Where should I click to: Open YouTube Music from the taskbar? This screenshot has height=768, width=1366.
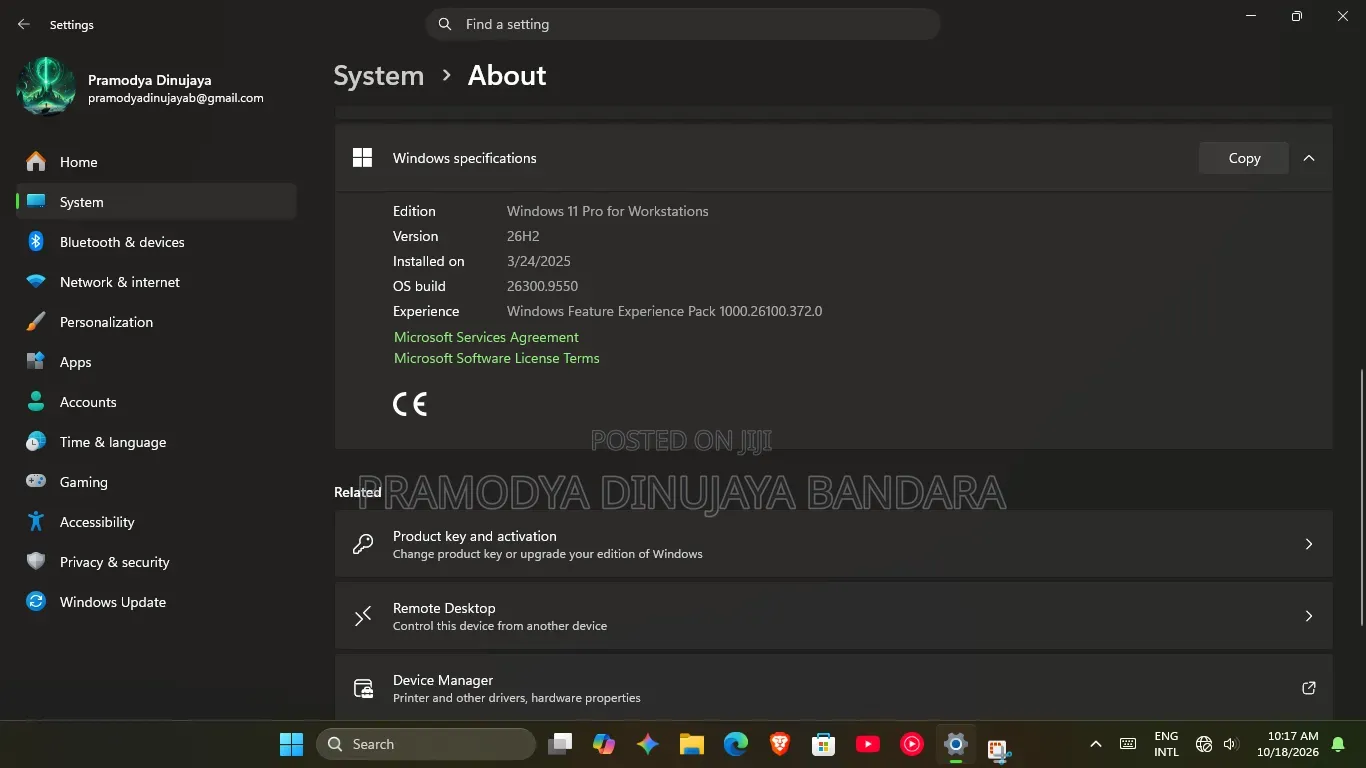[x=912, y=744]
